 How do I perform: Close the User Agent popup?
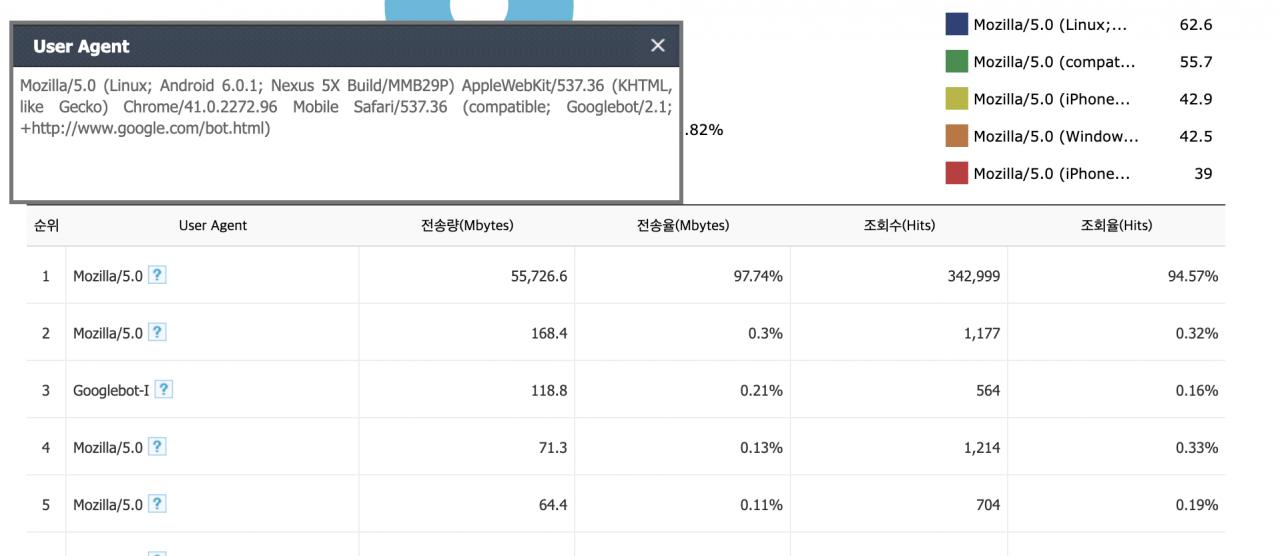[x=657, y=46]
